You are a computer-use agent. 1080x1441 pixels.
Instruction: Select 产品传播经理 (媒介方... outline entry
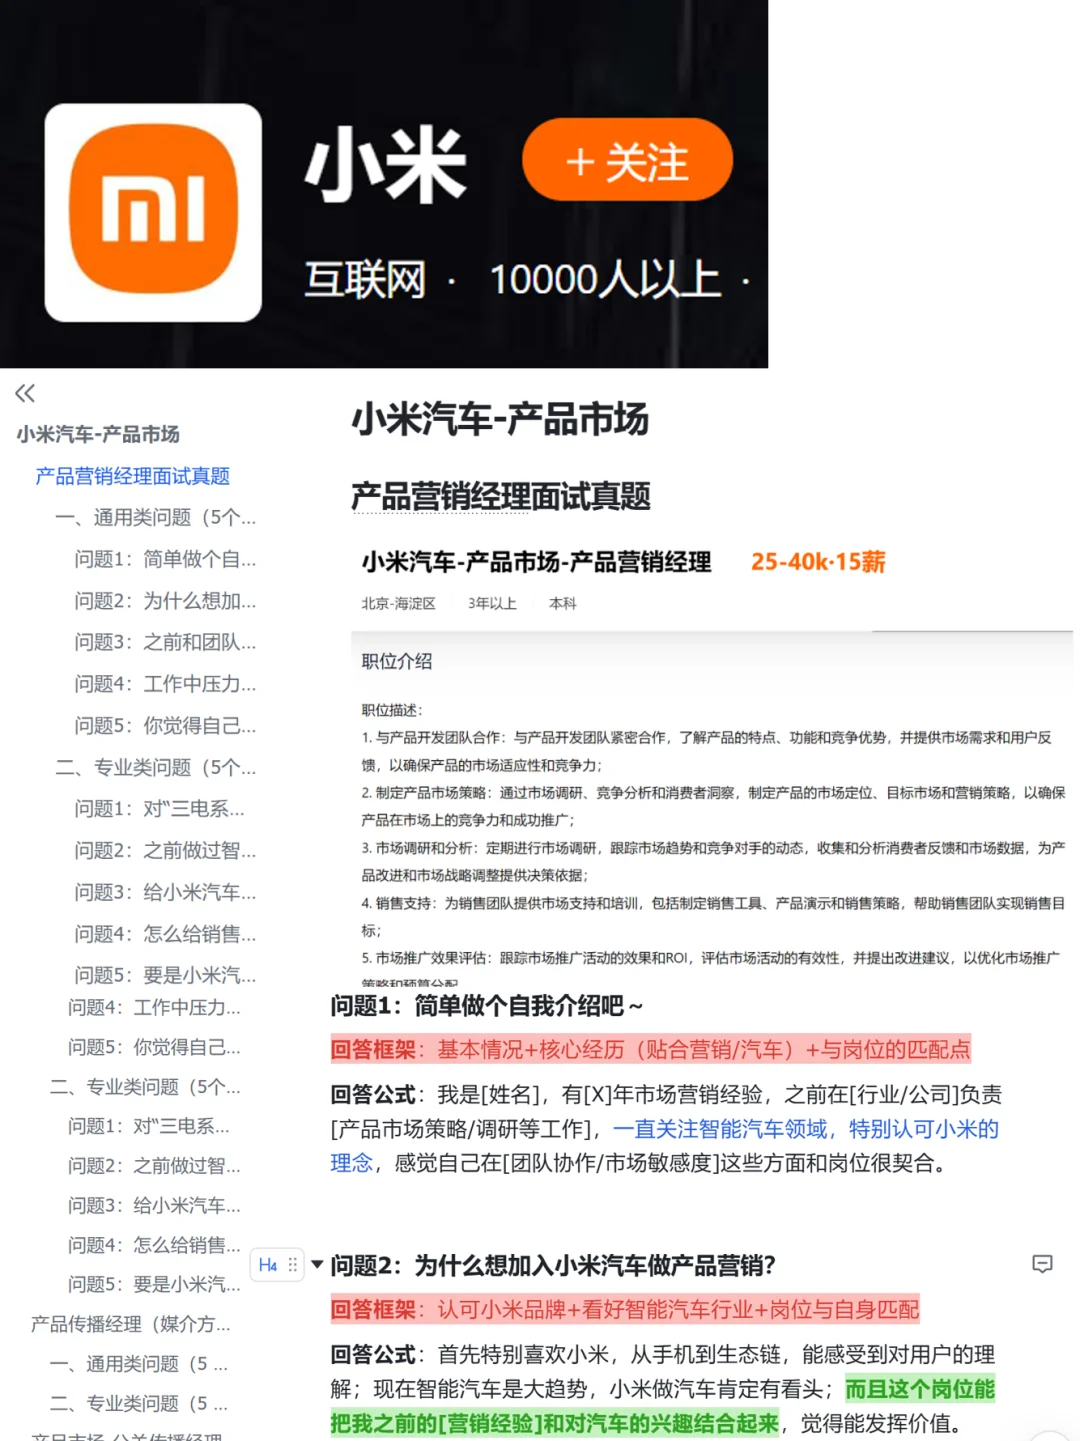[131, 1324]
